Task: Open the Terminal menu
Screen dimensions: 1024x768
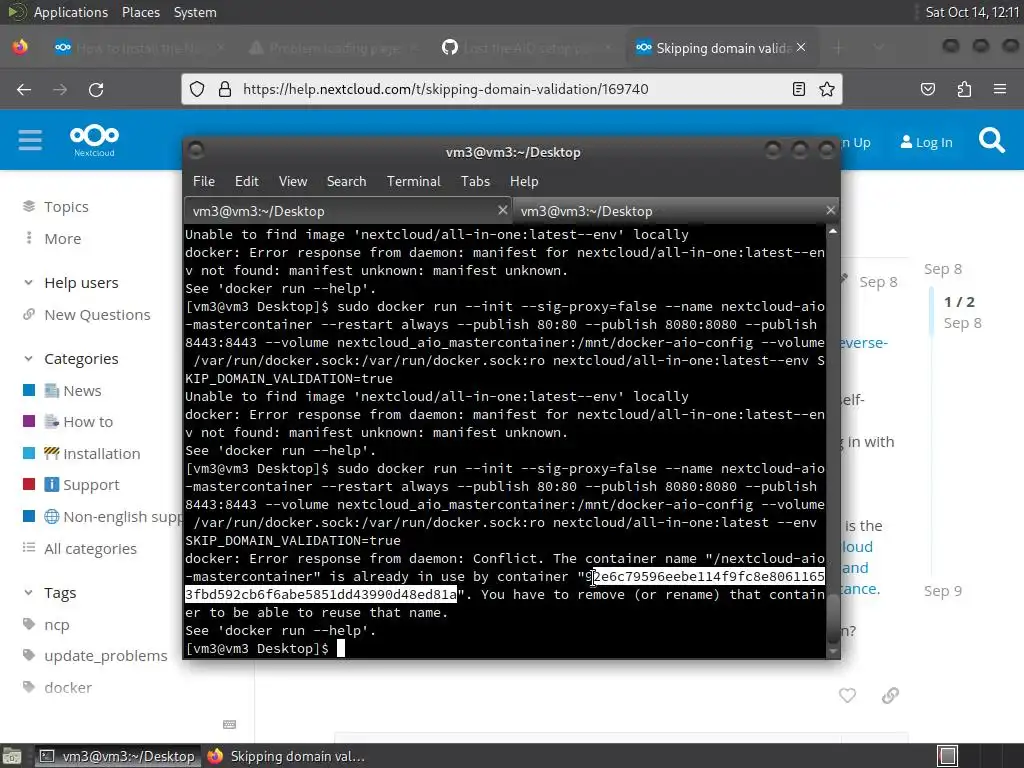Action: [x=413, y=182]
